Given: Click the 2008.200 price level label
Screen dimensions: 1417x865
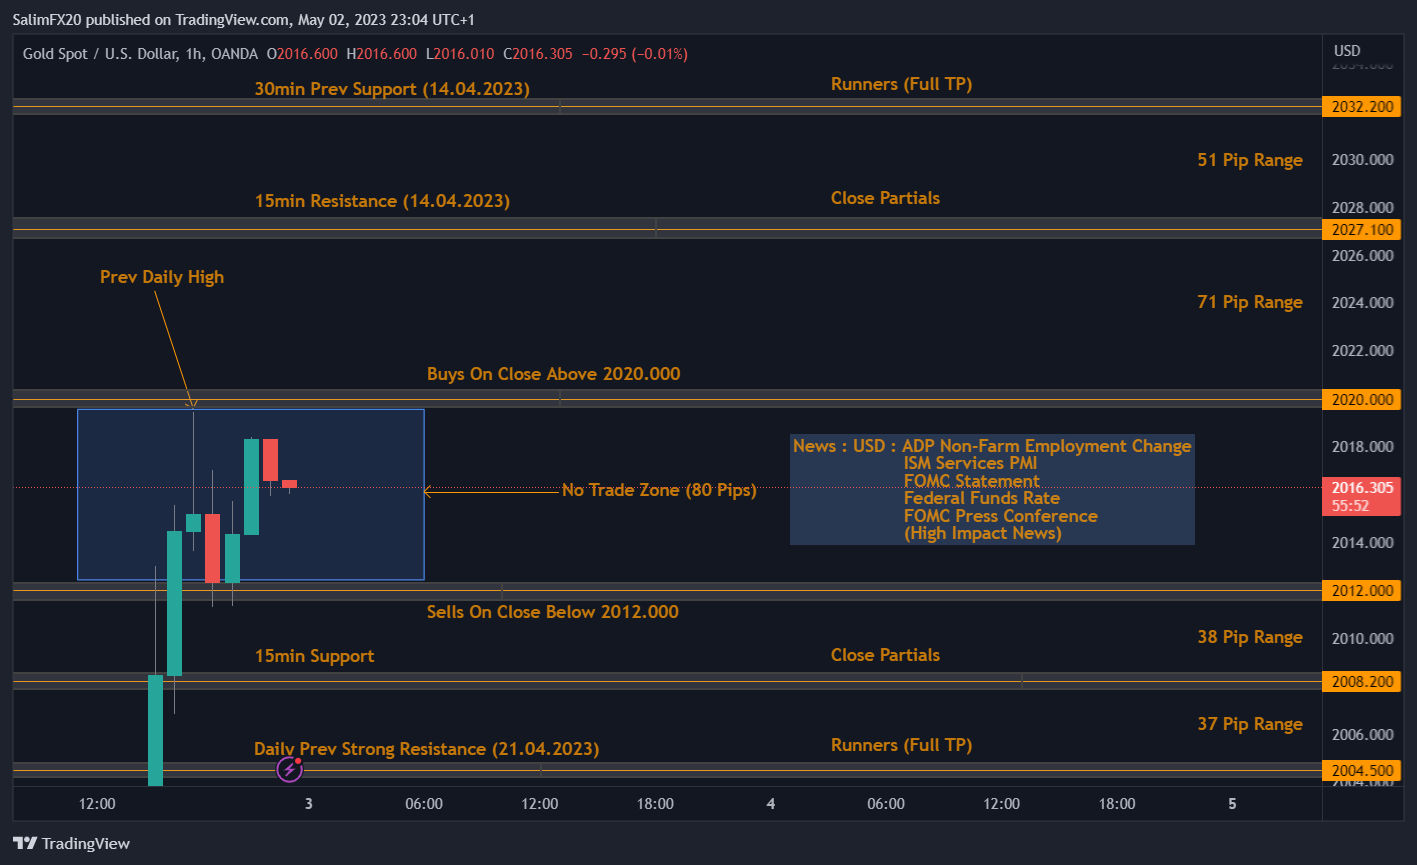Looking at the screenshot, I should click(1360, 682).
